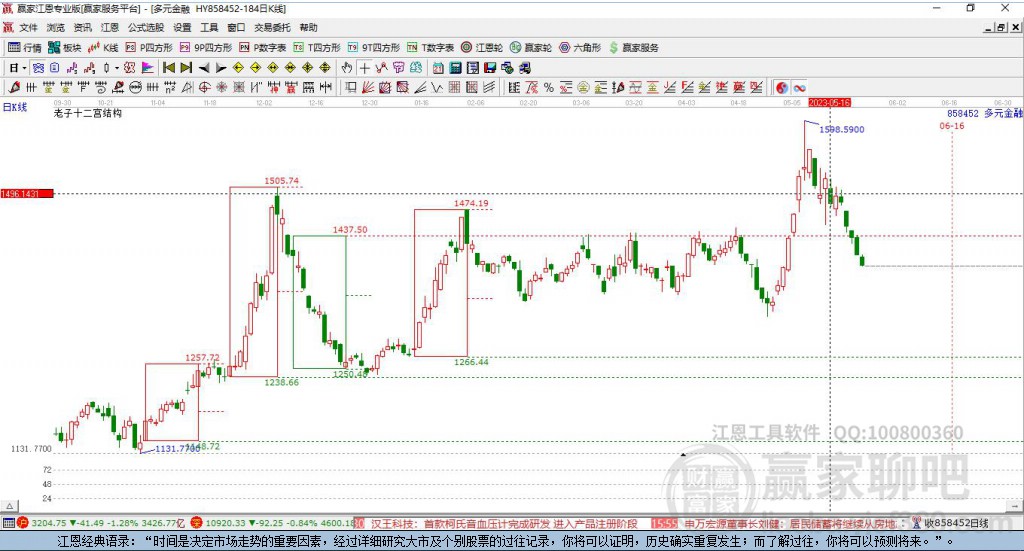Click the 858452 多元金融 code label

[x=985, y=114]
